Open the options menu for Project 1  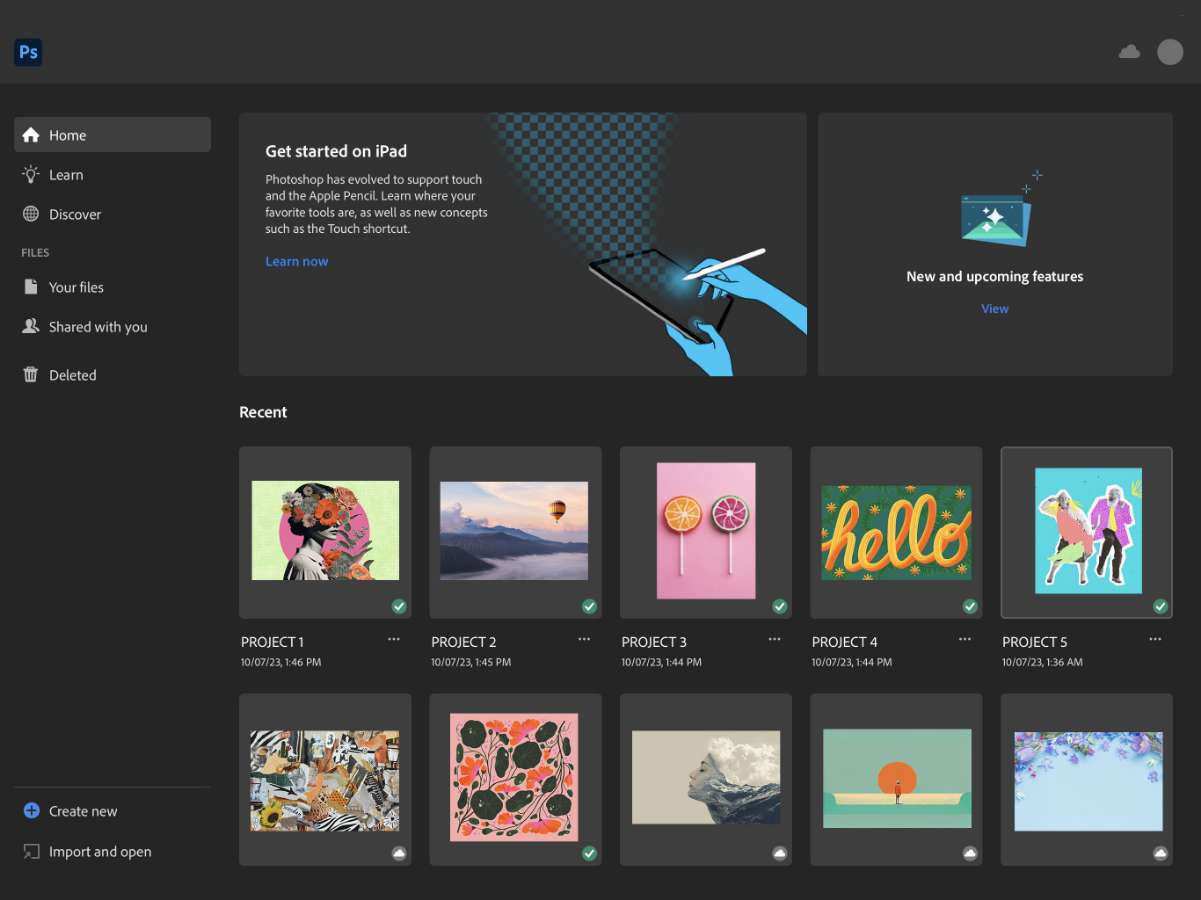pyautogui.click(x=394, y=638)
